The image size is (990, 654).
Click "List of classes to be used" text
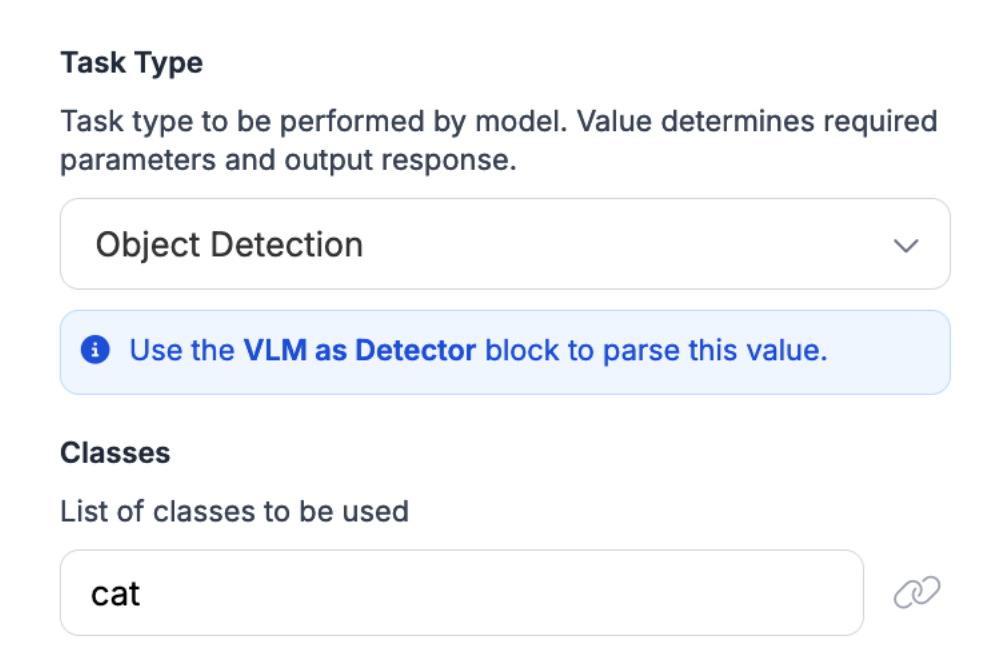coord(234,512)
